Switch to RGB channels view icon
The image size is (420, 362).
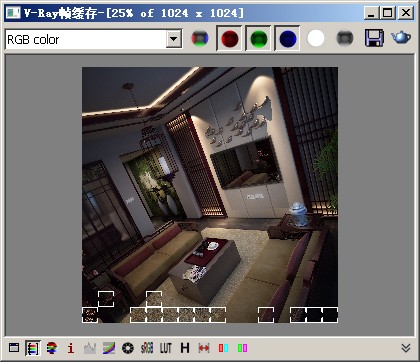[200, 39]
